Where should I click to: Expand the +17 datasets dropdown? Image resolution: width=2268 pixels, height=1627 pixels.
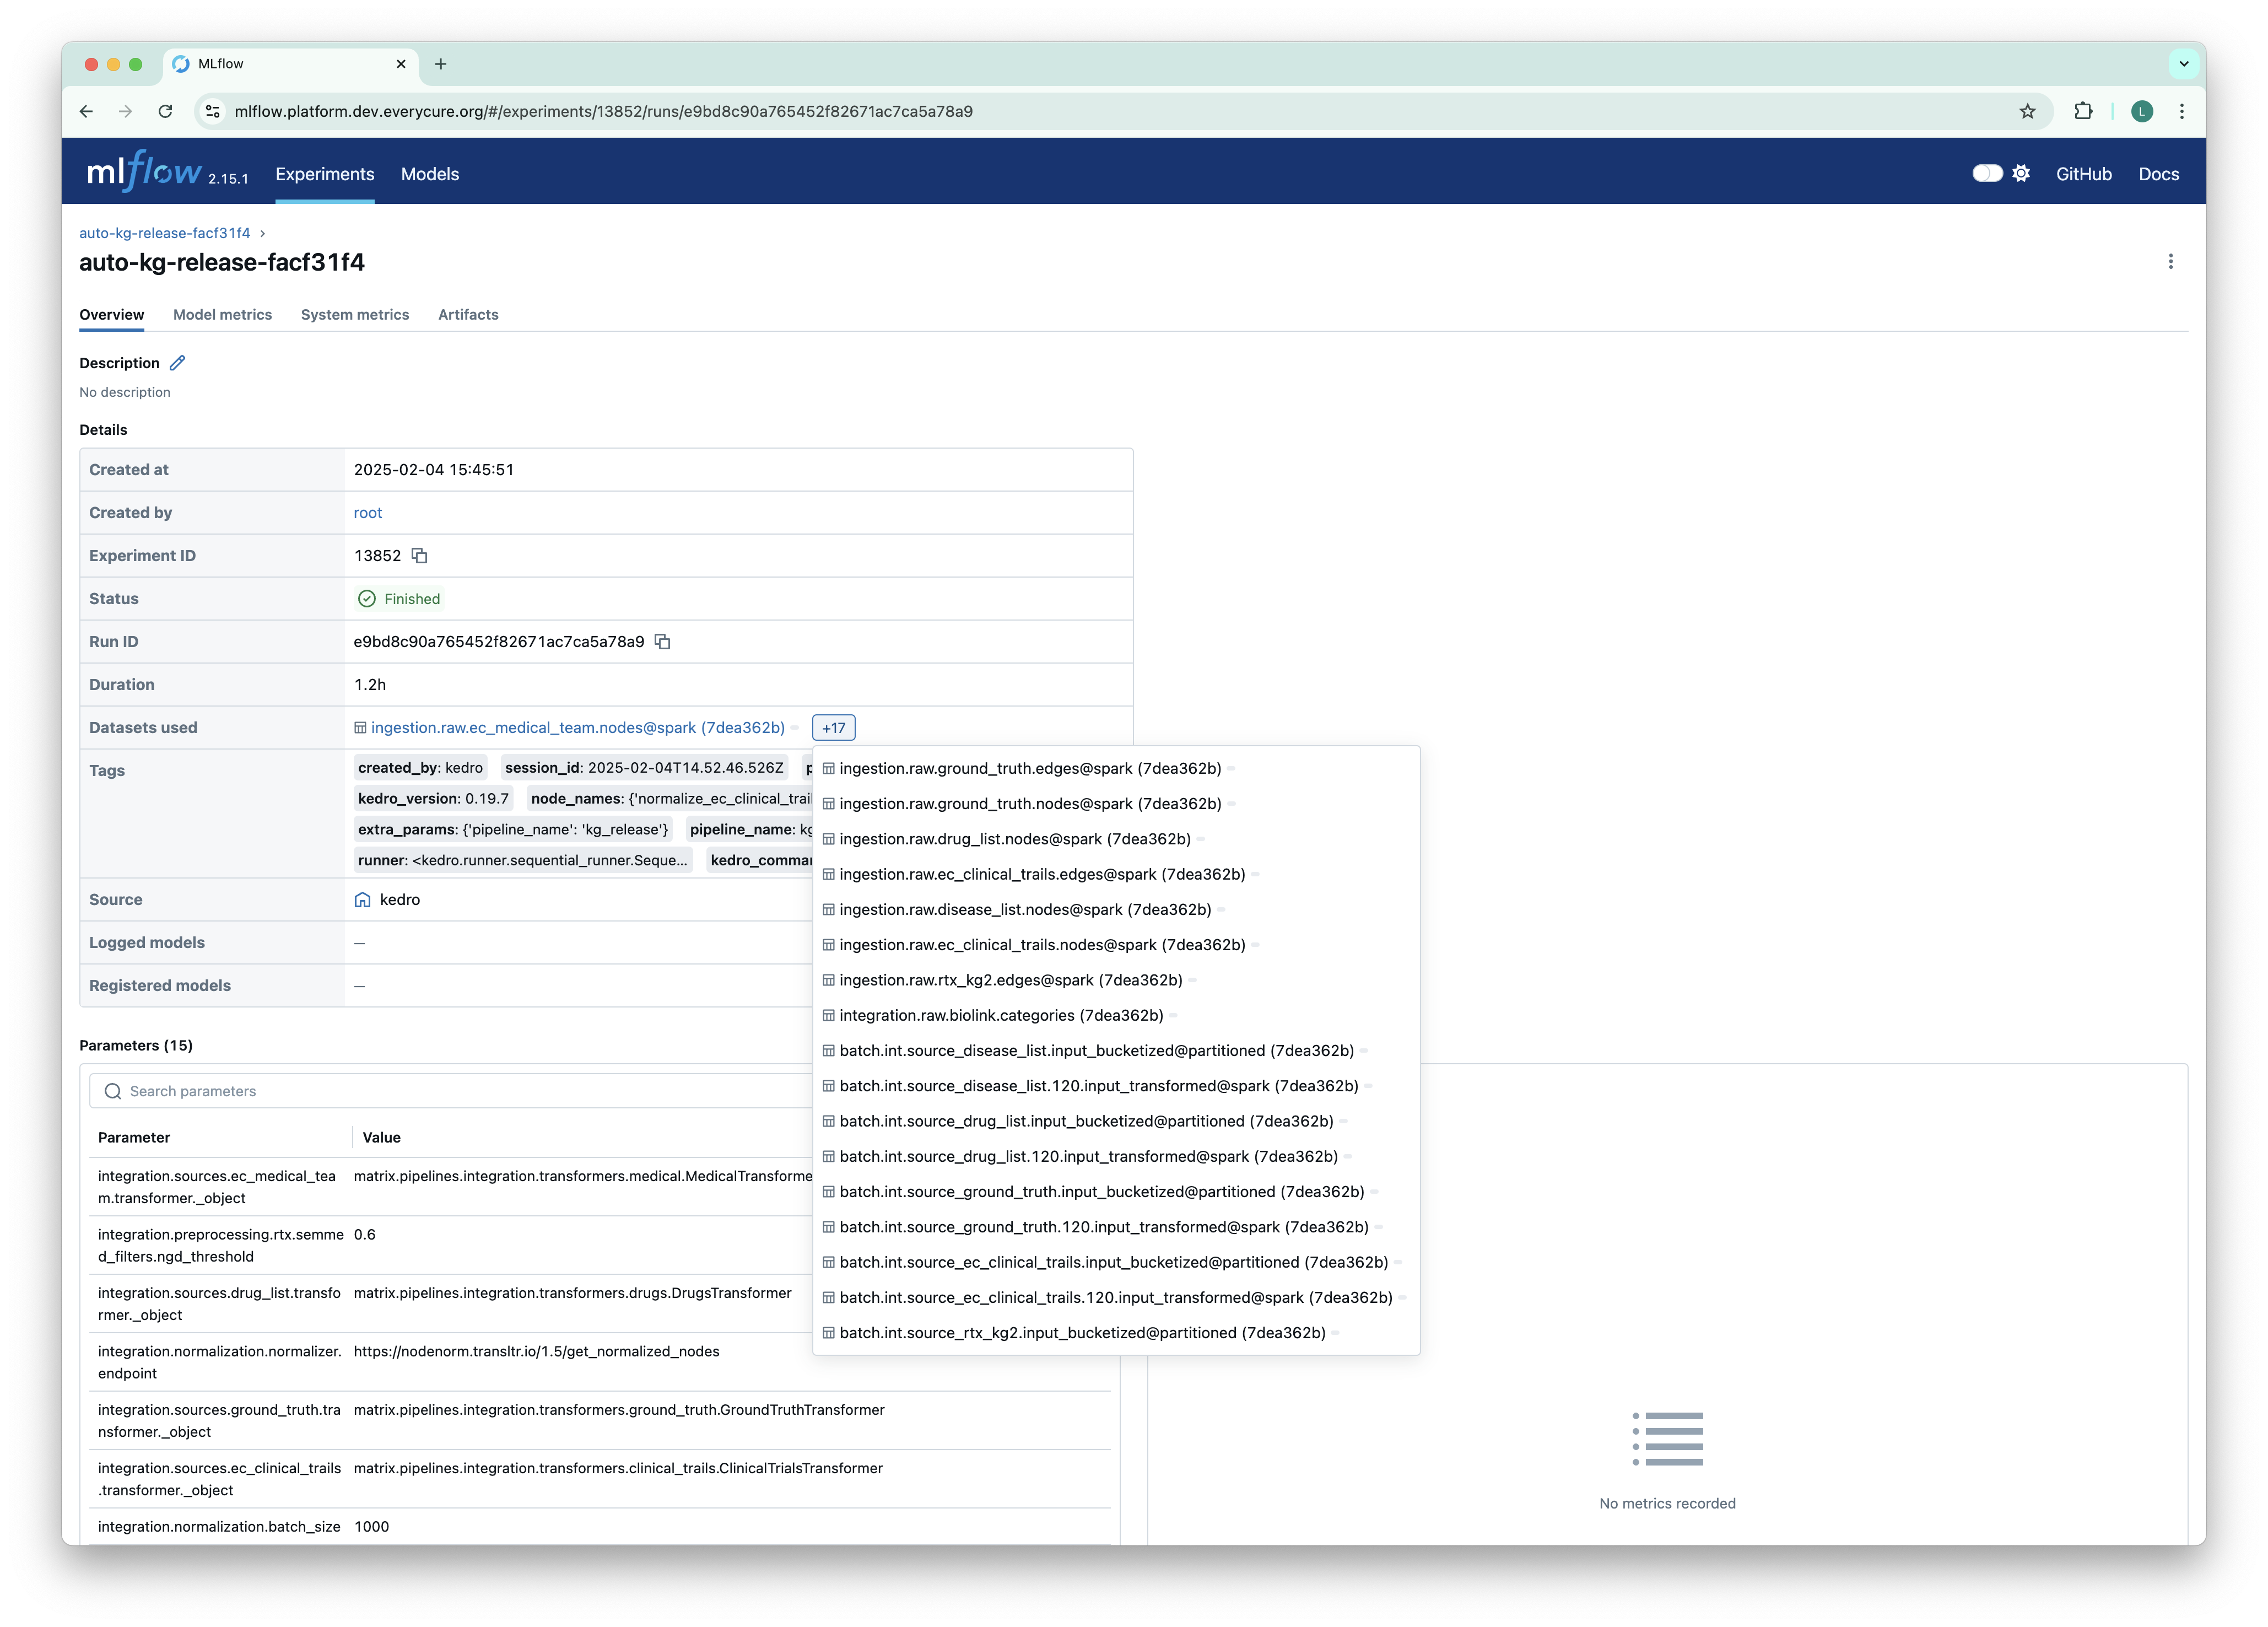click(833, 728)
